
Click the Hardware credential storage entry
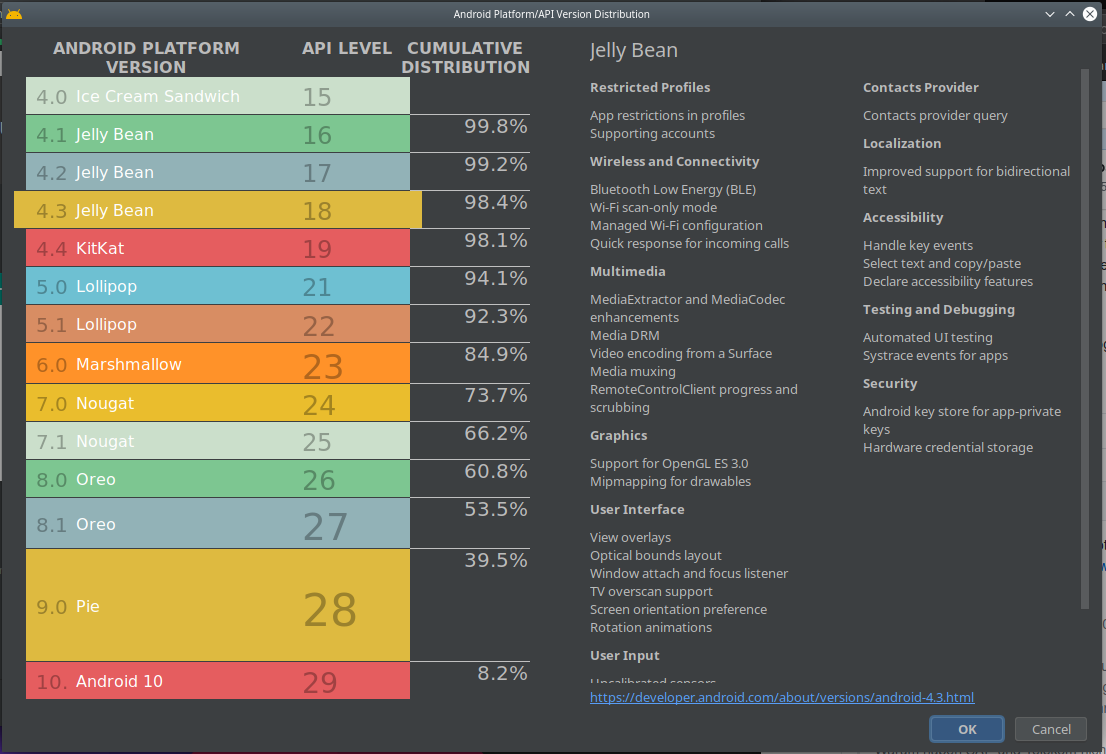tap(948, 447)
